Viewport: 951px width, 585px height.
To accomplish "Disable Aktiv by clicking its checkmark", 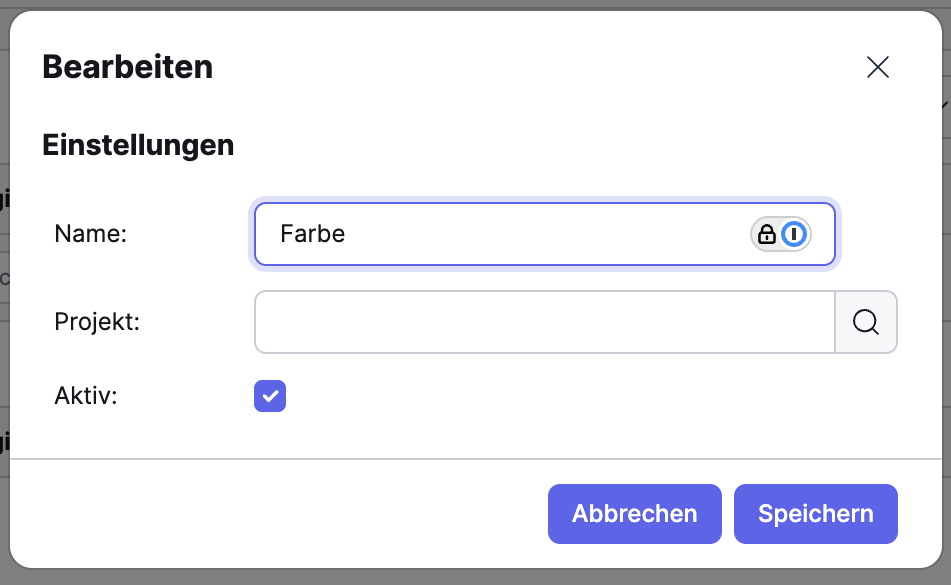I will pos(269,396).
